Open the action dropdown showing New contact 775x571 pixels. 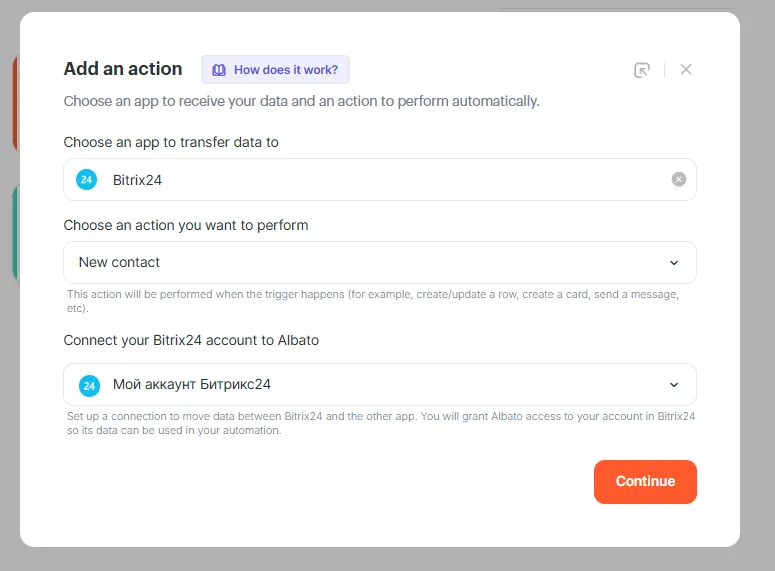pyautogui.click(x=370, y=263)
